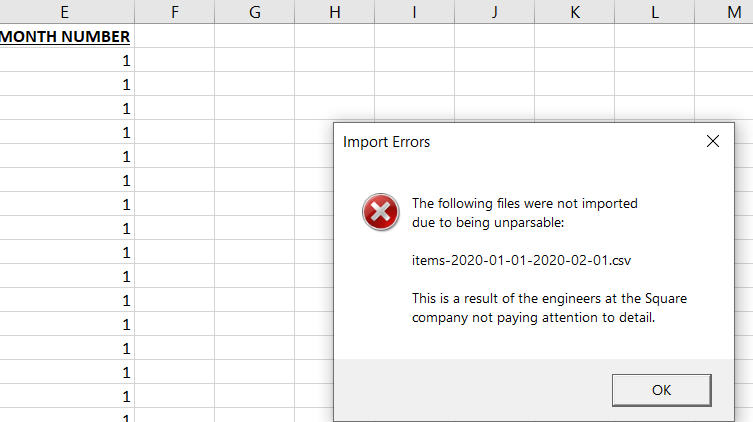The image size is (753, 422).
Task: Click first value cell below MONTH NUMBER
Action: (x=65, y=60)
